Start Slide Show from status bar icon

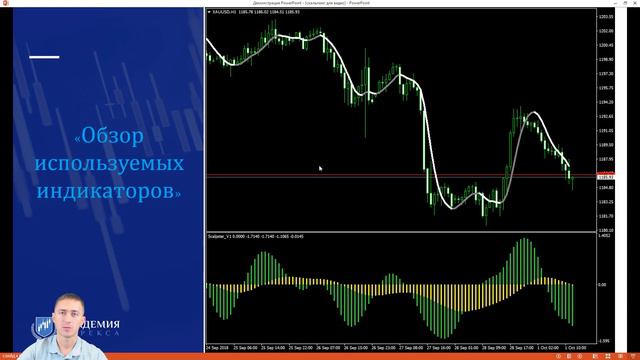[633, 356]
